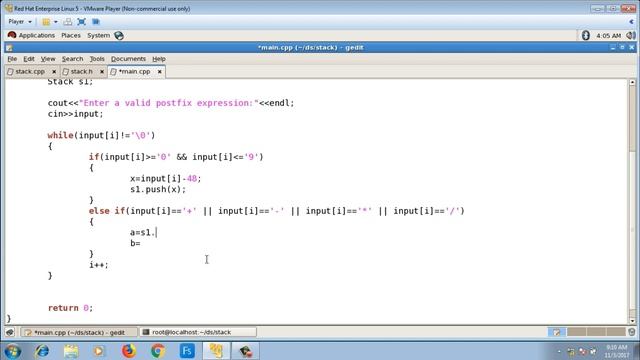
Task: Click on the 'return 0;' line
Action: coord(70,308)
